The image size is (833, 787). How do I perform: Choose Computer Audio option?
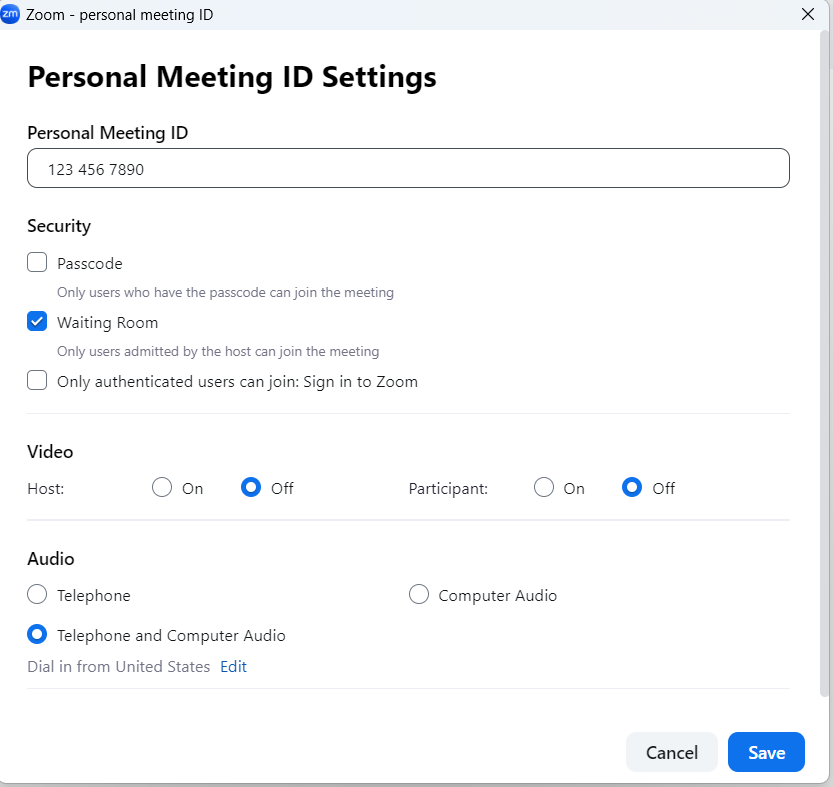(x=419, y=595)
